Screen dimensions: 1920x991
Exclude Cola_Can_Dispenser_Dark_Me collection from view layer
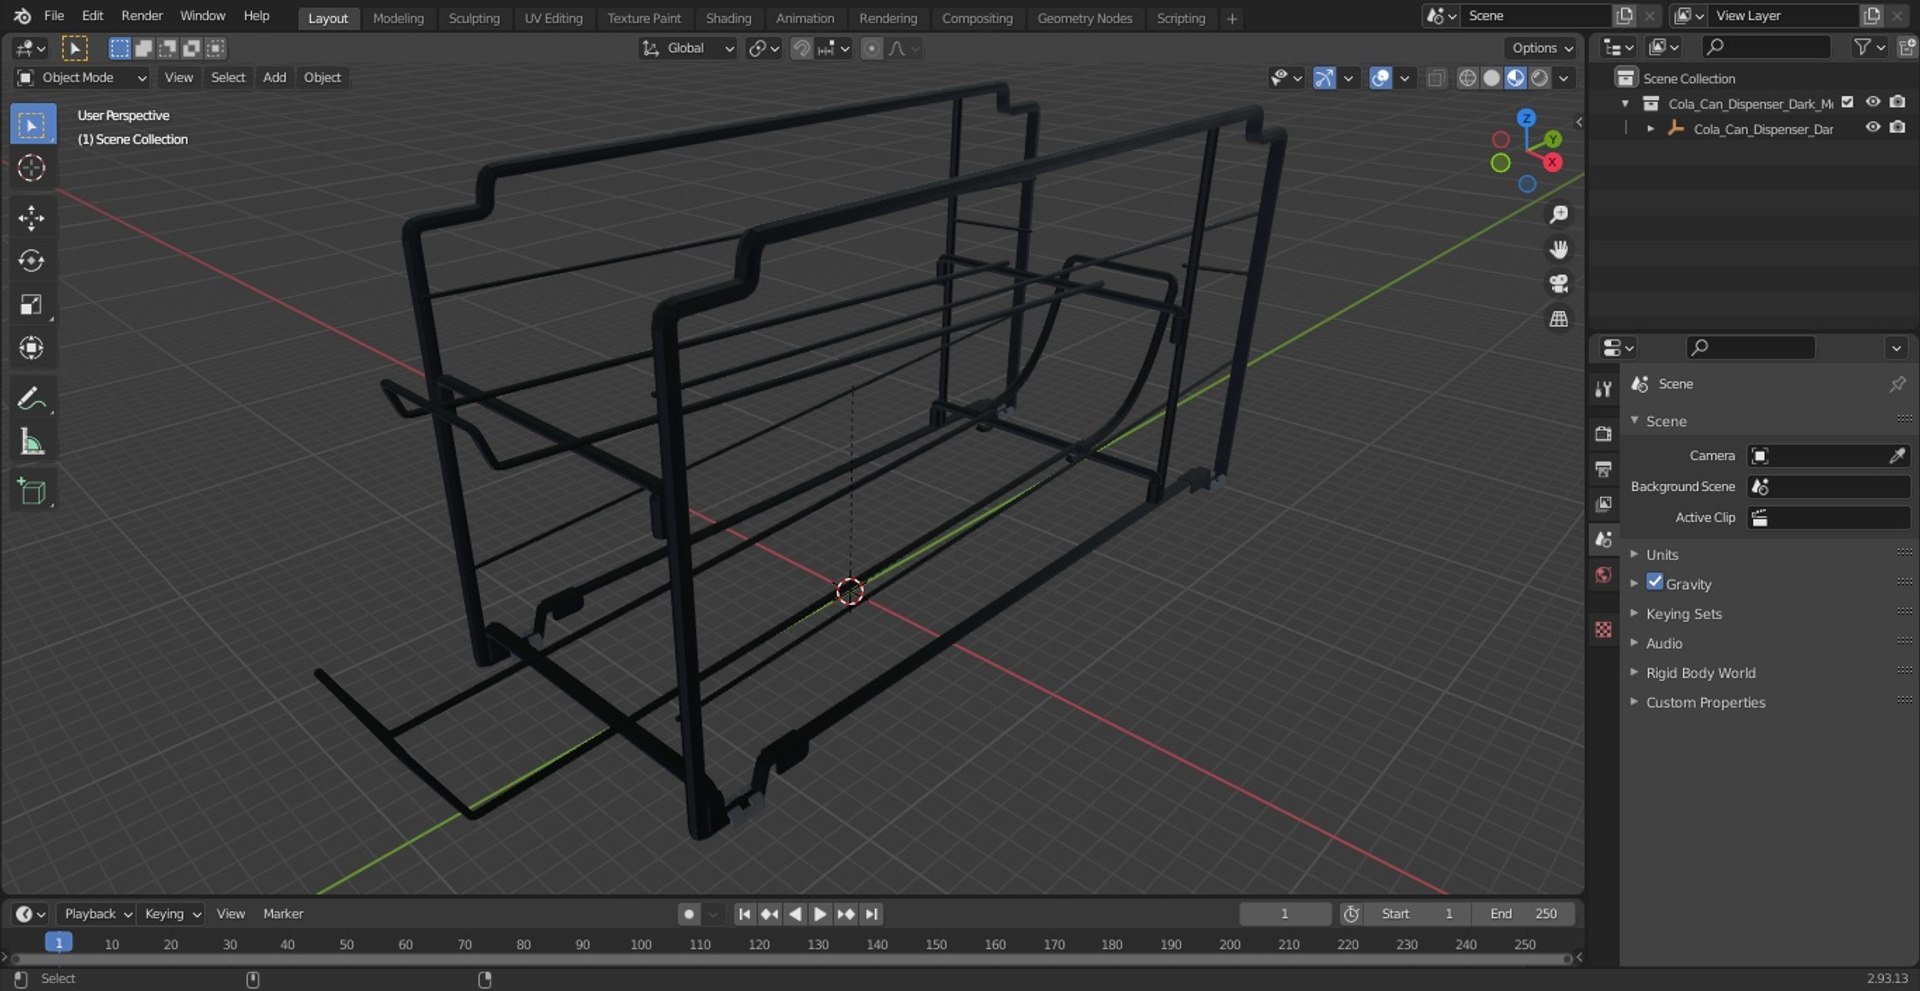pos(1848,102)
